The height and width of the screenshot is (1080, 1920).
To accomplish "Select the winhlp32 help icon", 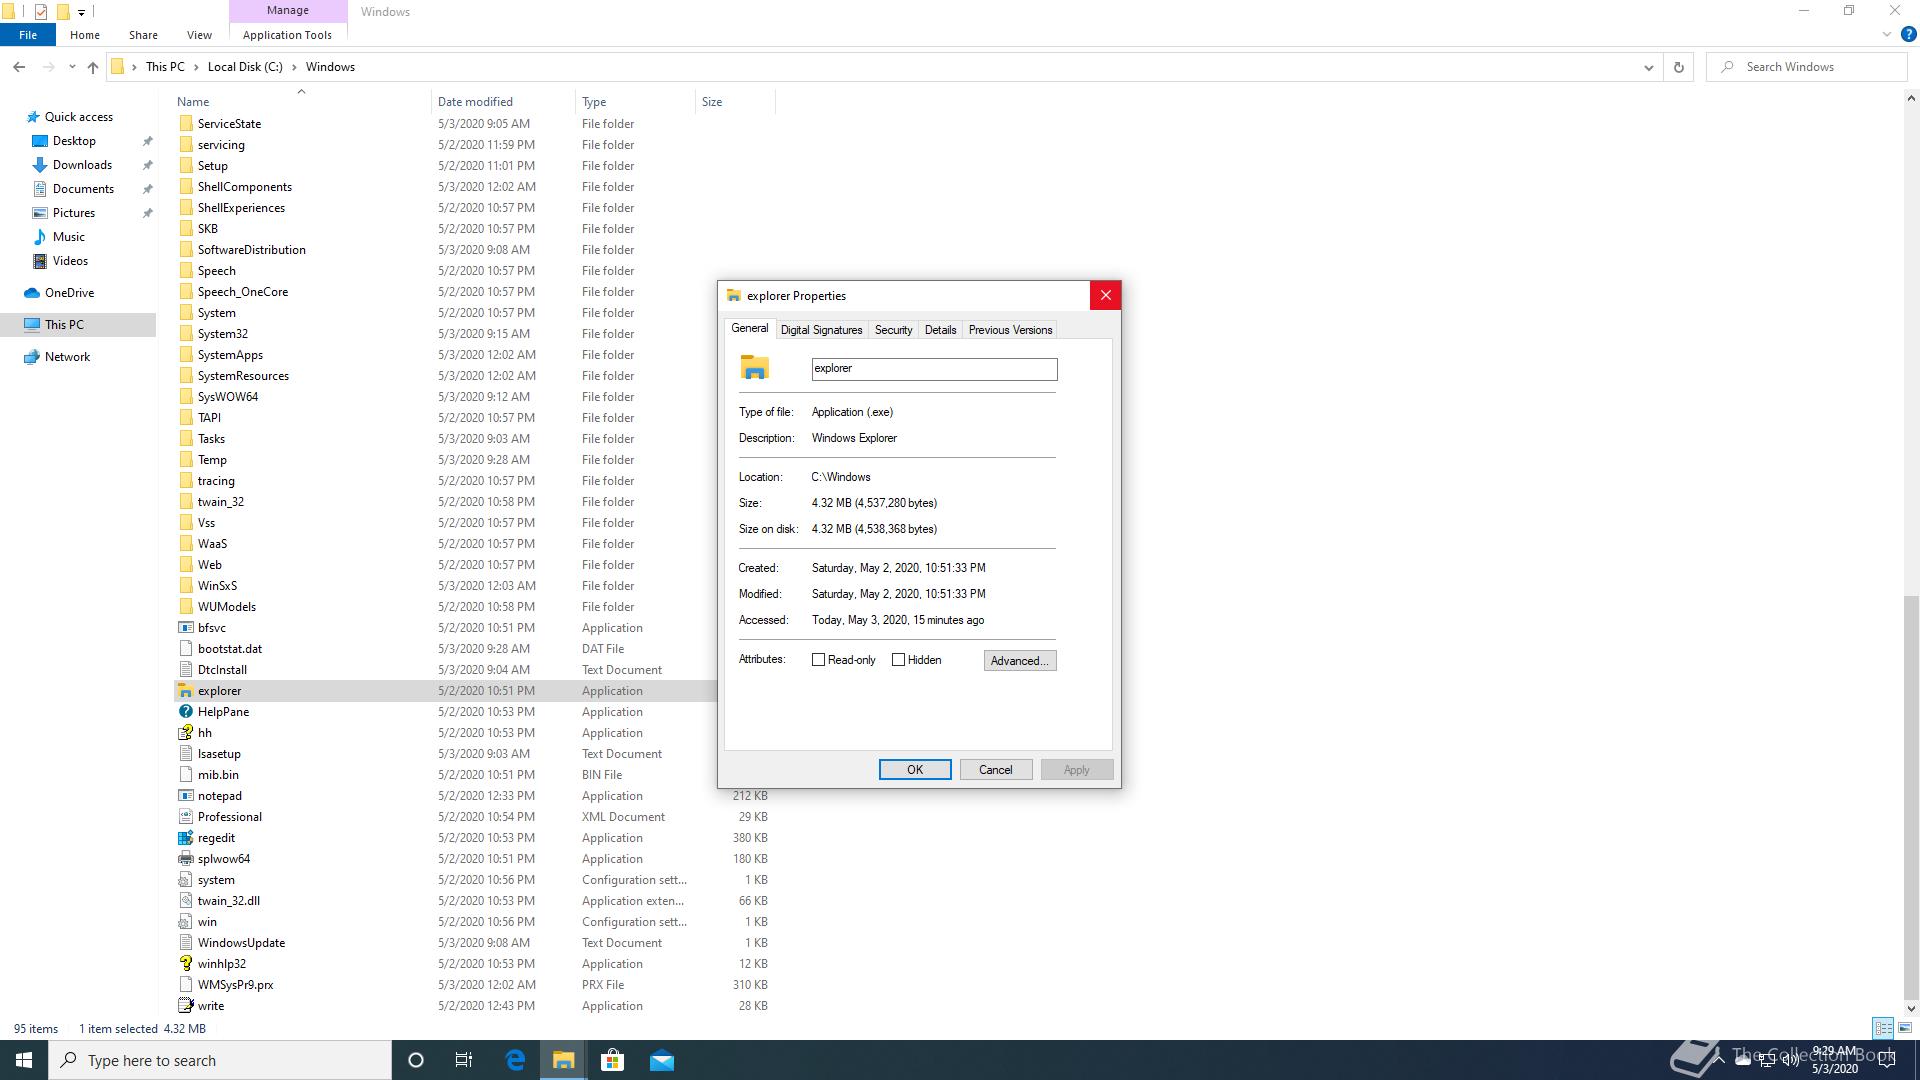I will [x=185, y=964].
